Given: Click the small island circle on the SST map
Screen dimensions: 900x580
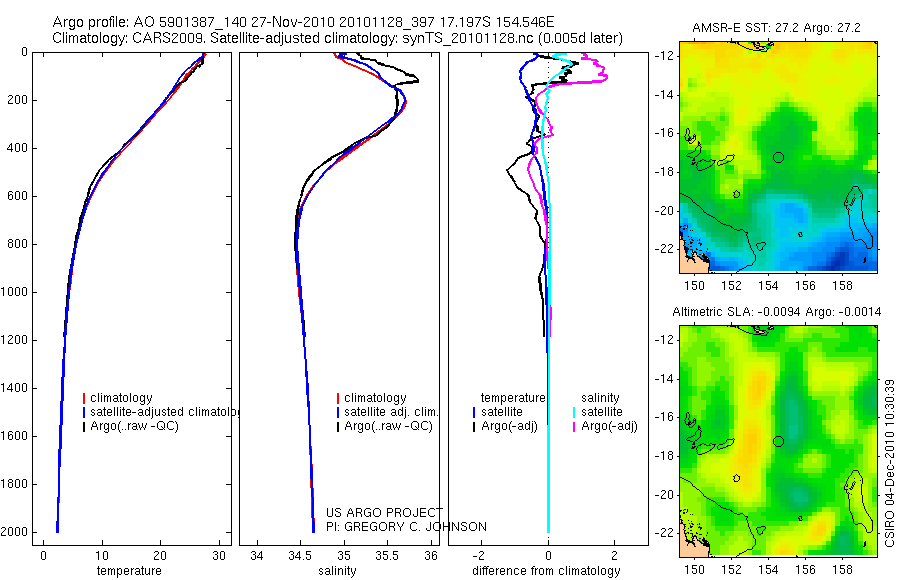Looking at the screenshot, I should (x=736, y=194).
